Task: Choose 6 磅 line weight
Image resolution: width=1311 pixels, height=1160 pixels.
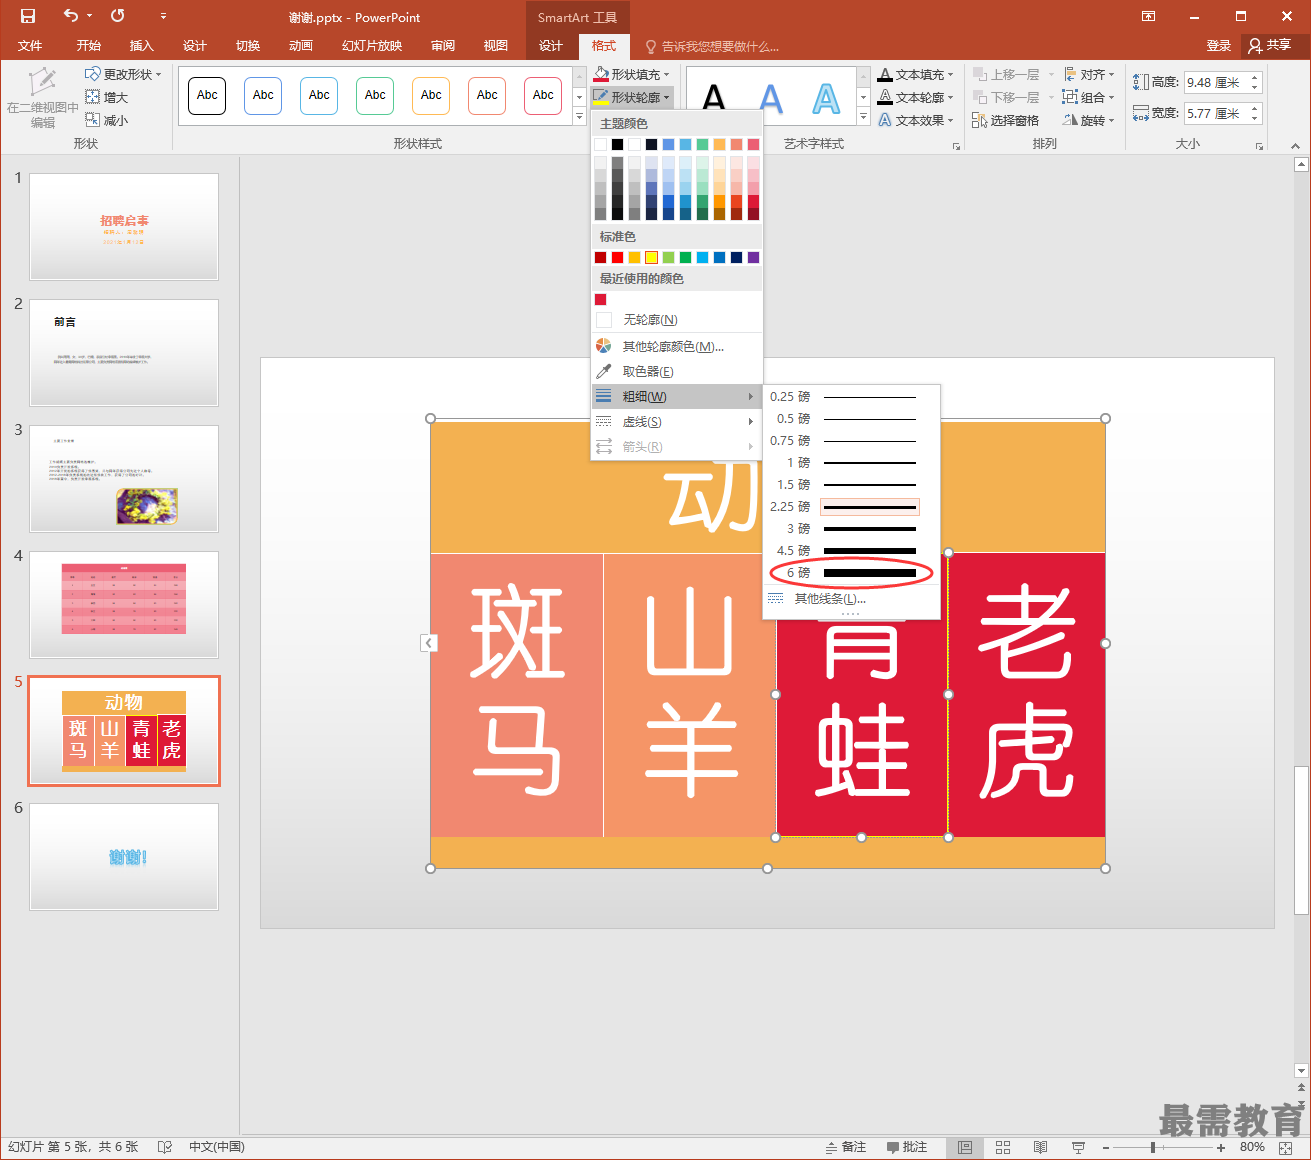Action: [x=851, y=573]
